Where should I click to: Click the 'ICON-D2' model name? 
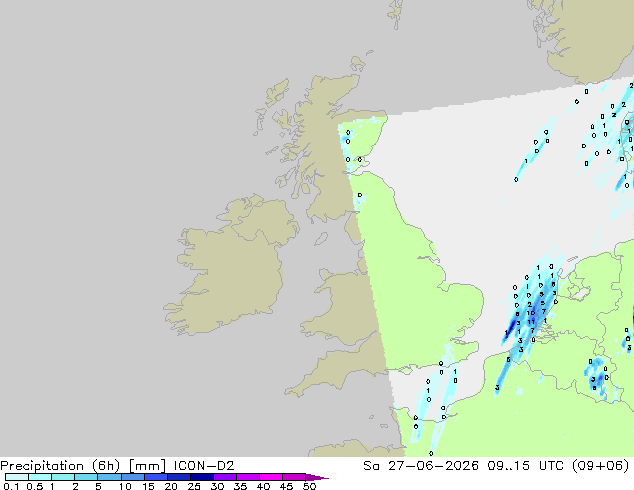(x=204, y=466)
